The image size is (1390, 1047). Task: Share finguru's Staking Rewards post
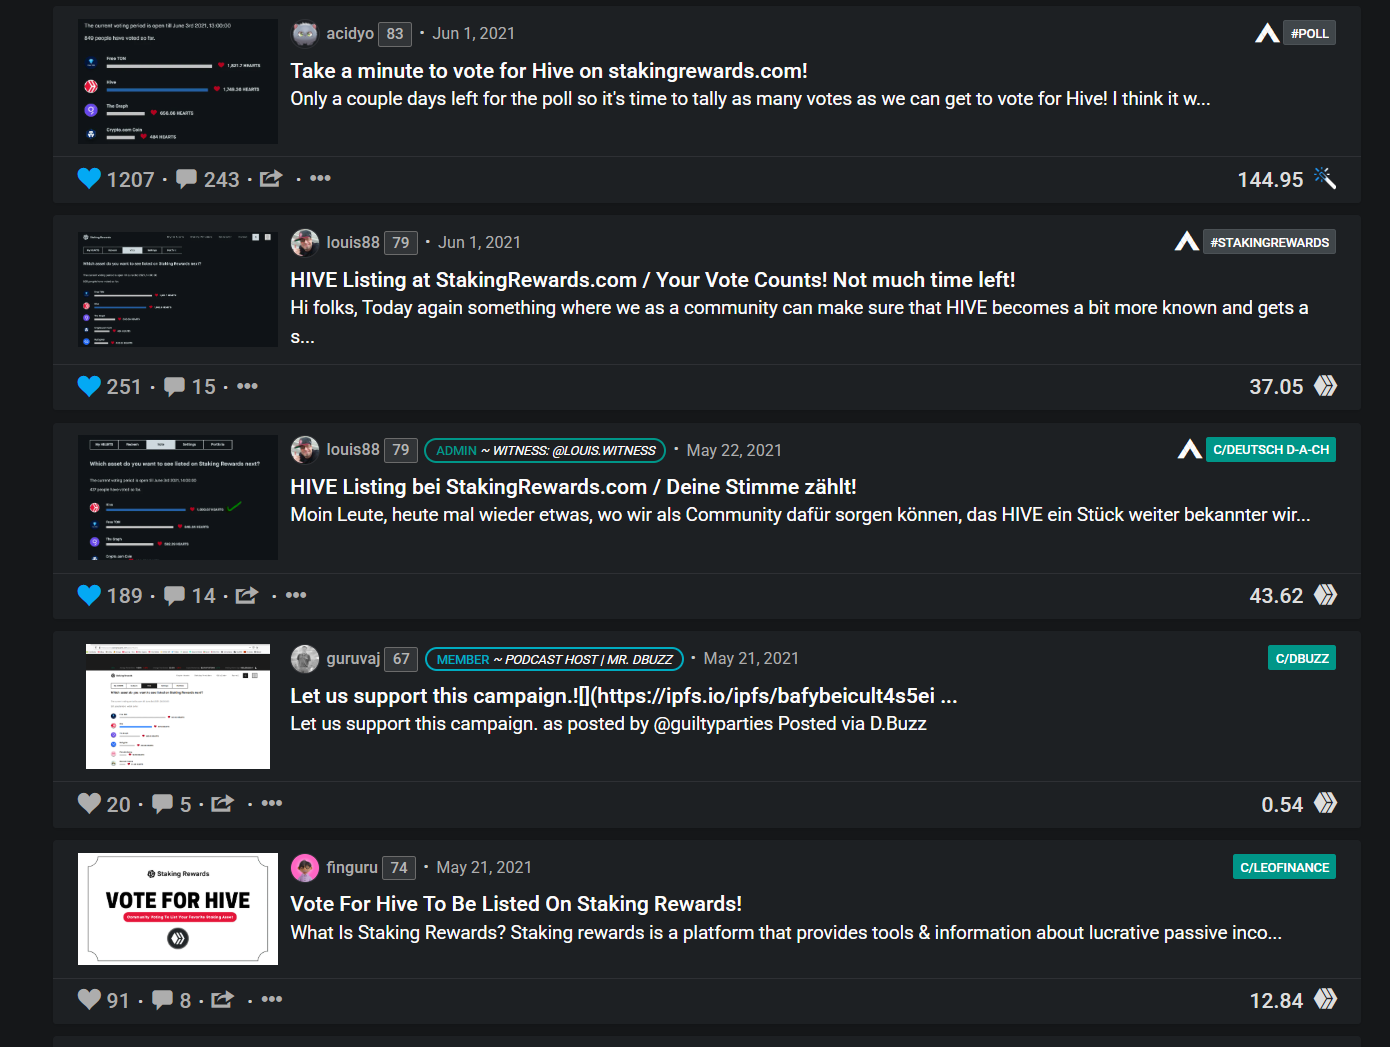pos(223,999)
